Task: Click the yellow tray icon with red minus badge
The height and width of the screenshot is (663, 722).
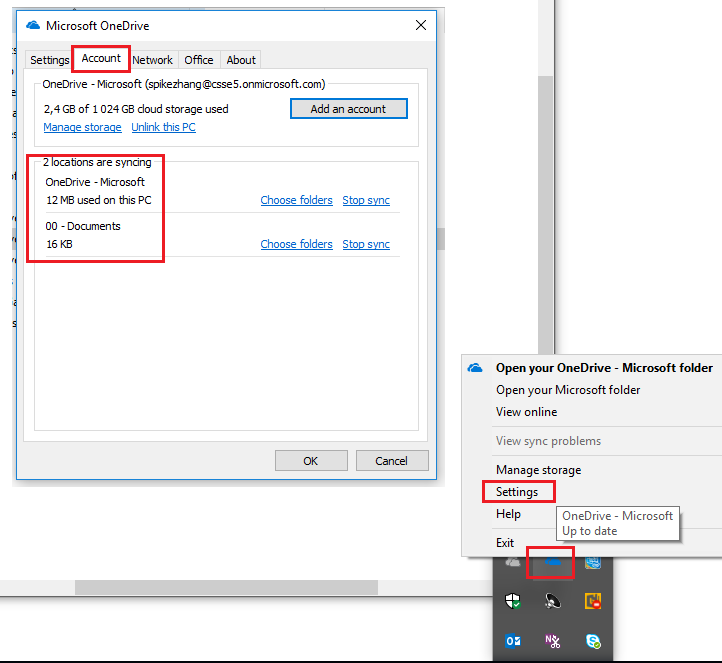Action: pyautogui.click(x=593, y=601)
